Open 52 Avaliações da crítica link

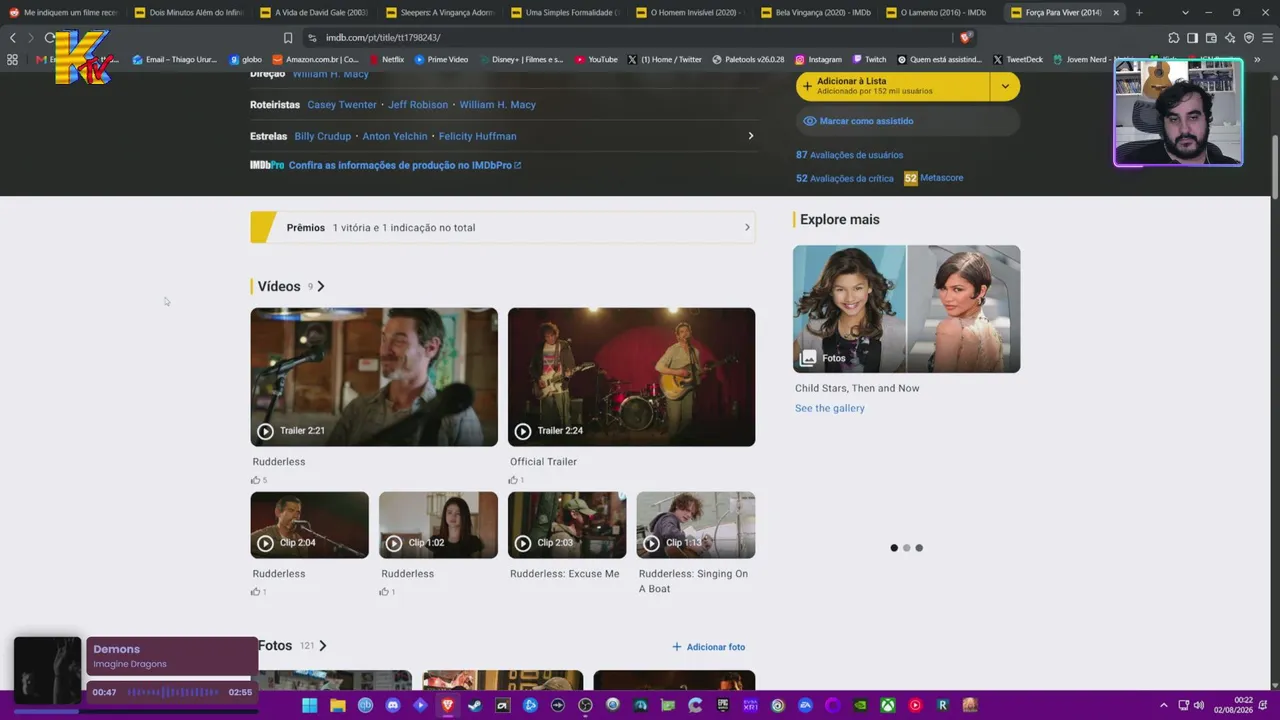click(x=845, y=178)
